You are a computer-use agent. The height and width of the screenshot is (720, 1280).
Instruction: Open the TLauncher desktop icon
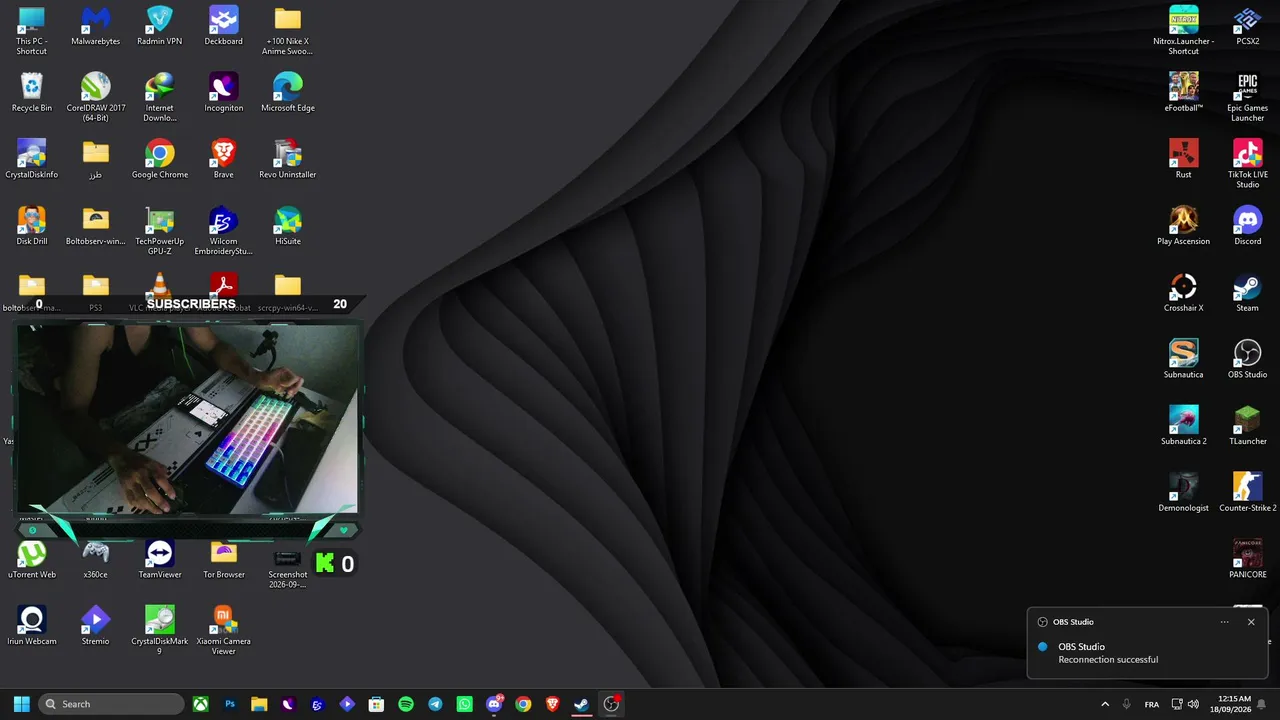1247,426
